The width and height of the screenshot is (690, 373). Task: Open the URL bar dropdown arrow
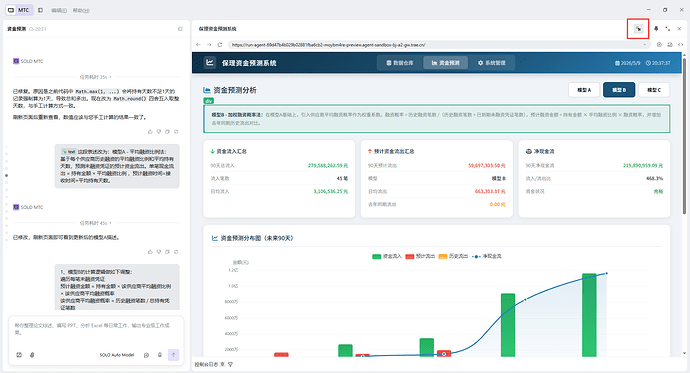tap(645, 44)
